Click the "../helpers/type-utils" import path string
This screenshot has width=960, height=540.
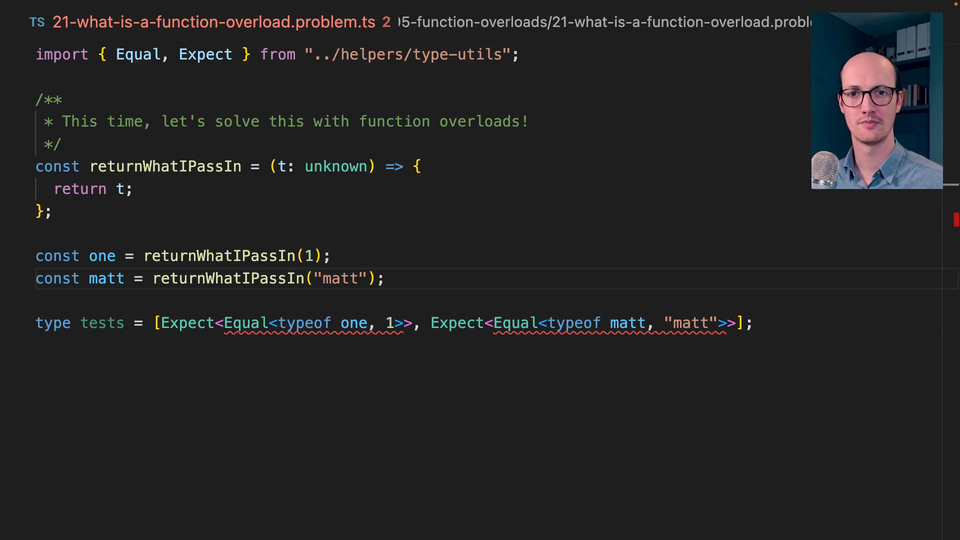(411, 54)
